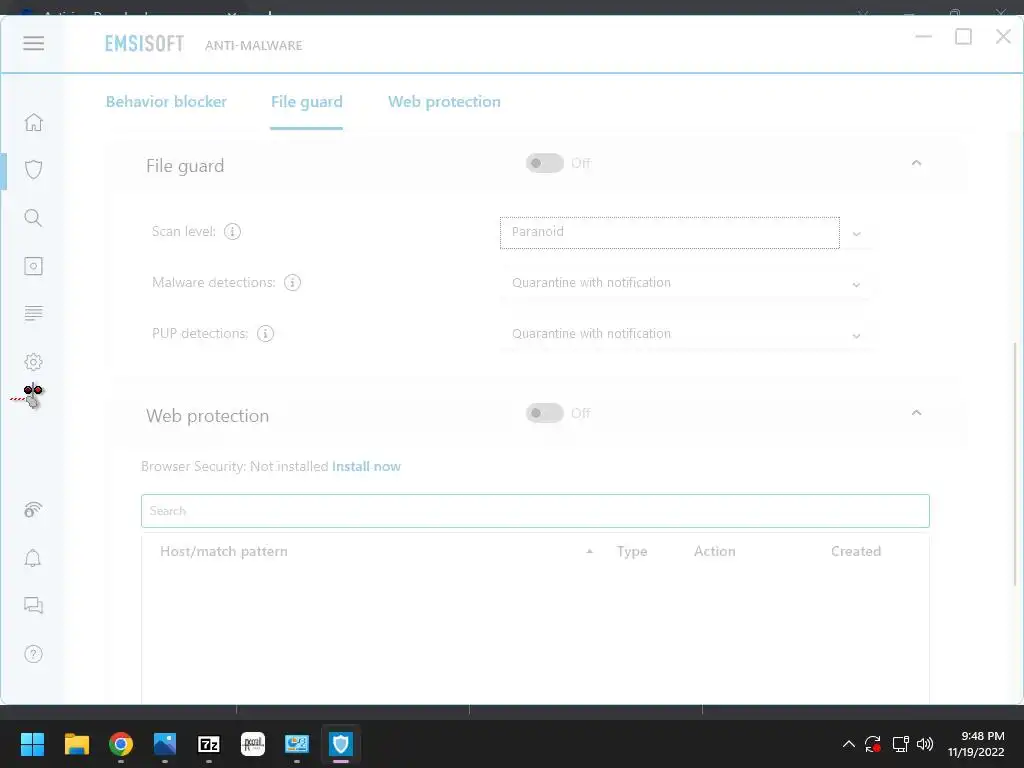Collapse the File guard section

pos(916,163)
